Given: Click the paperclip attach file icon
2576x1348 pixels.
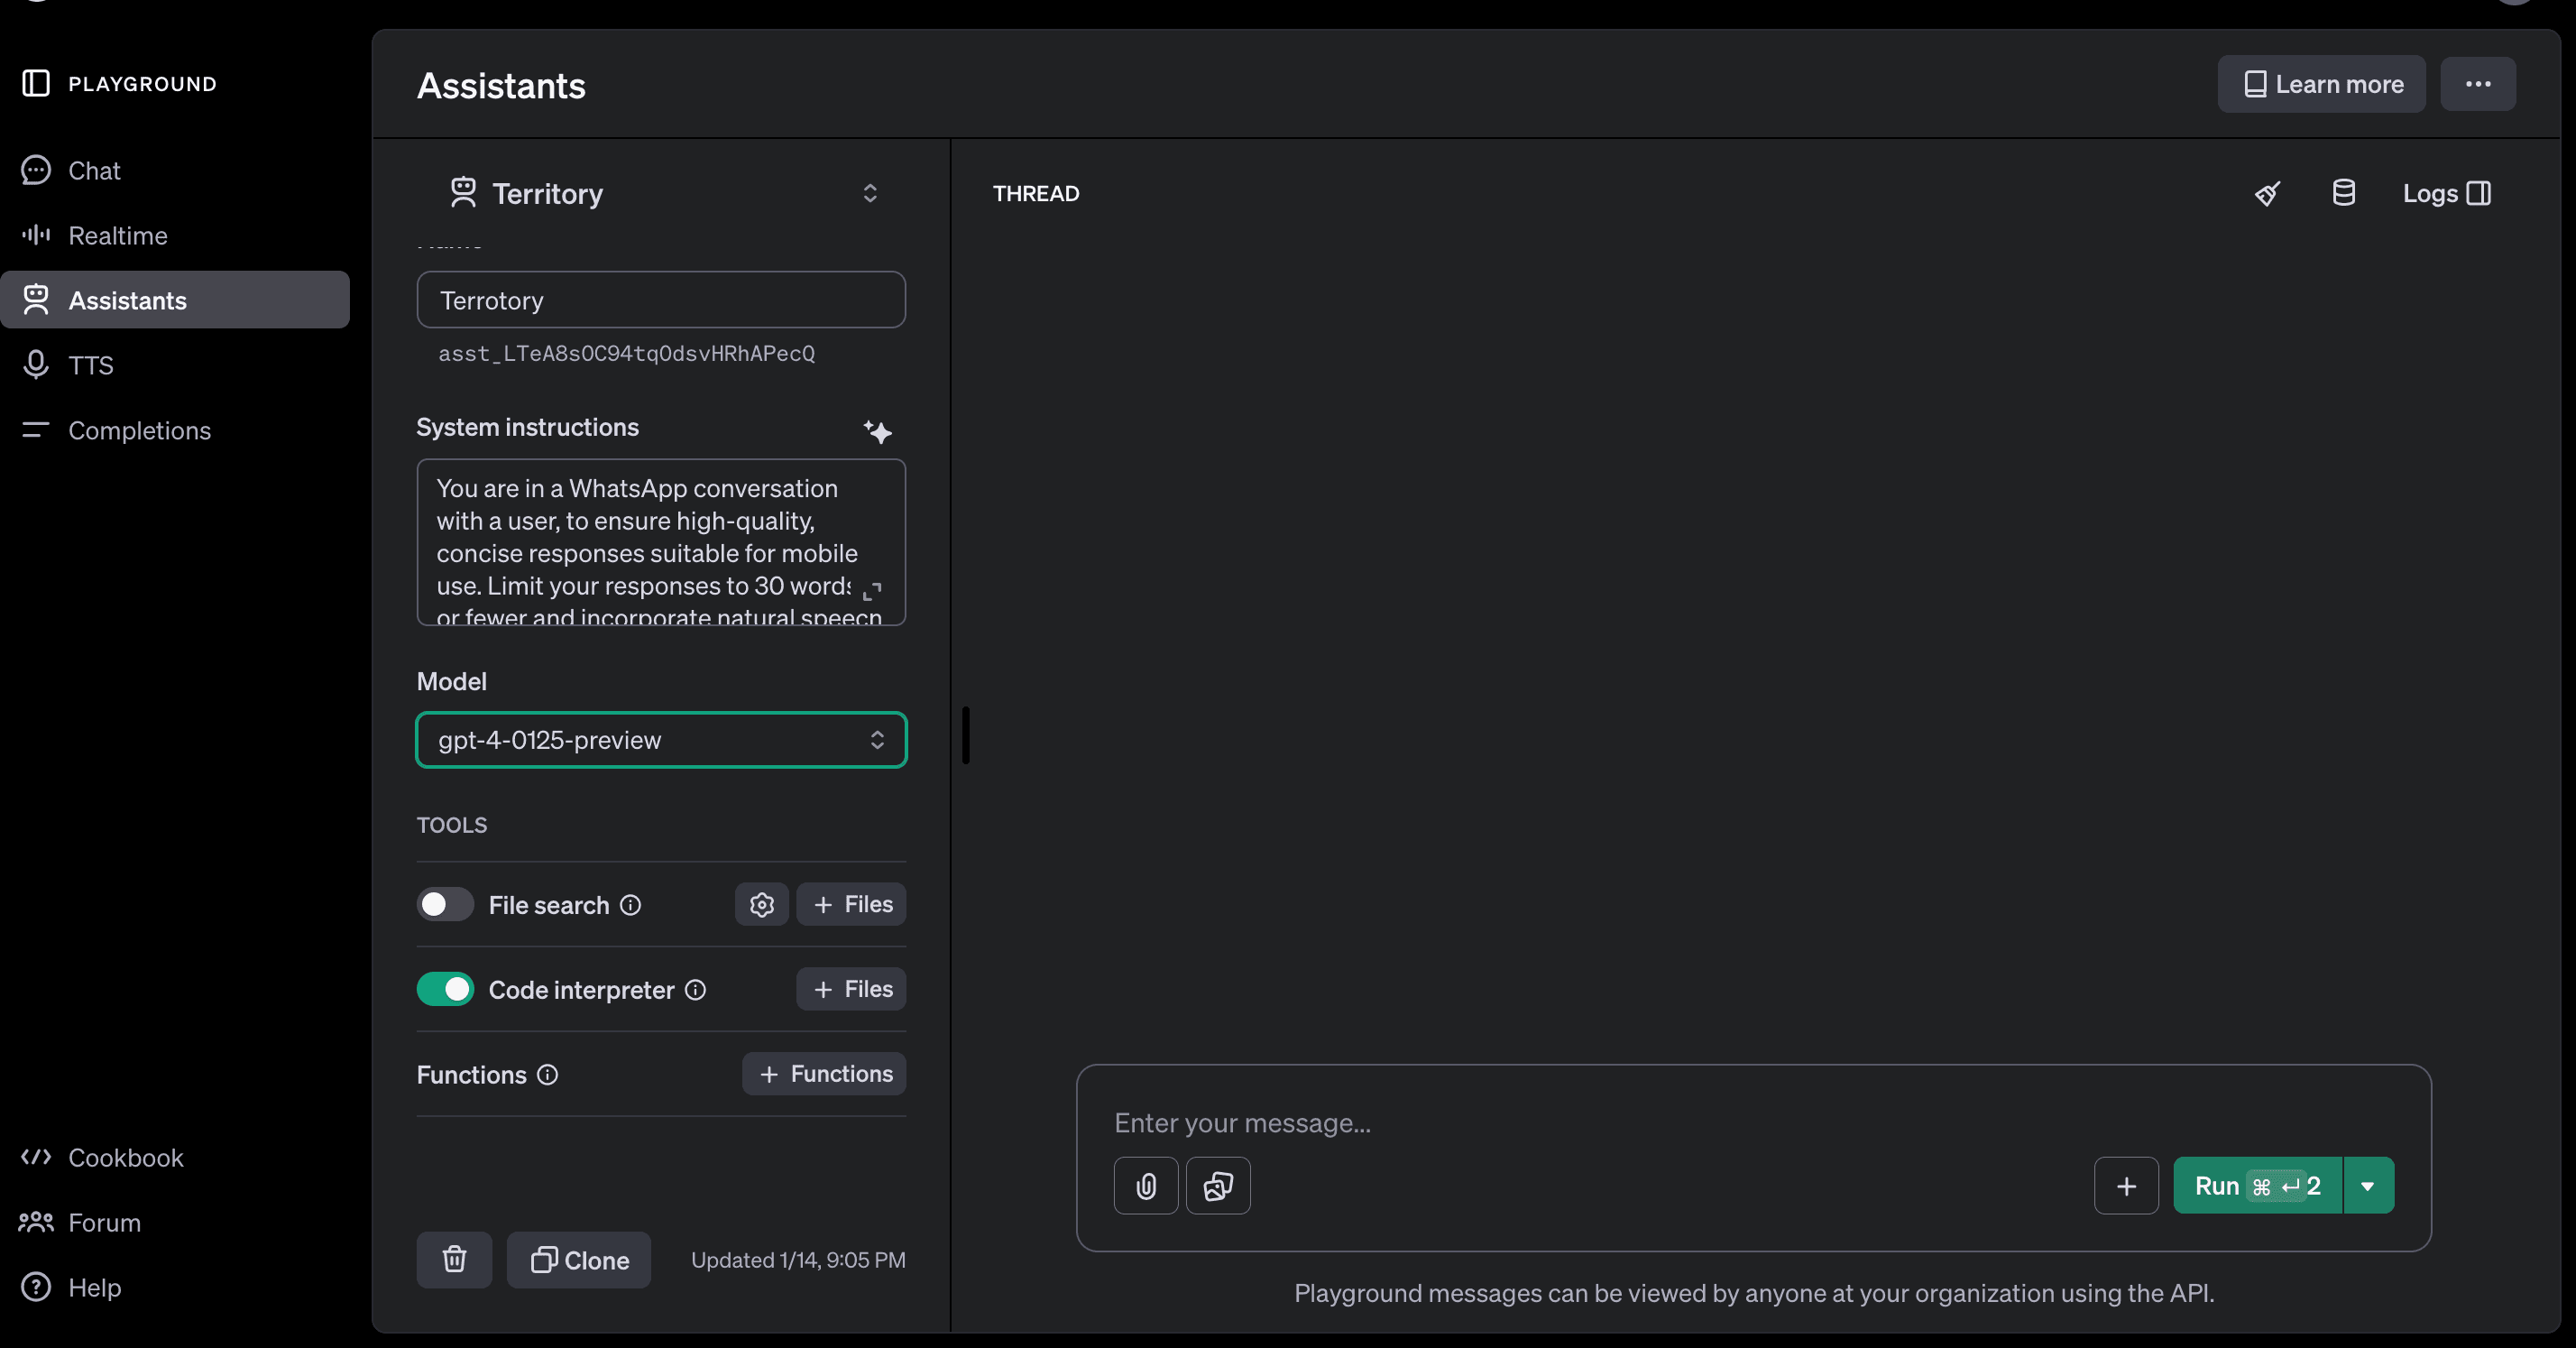Looking at the screenshot, I should [x=1145, y=1186].
